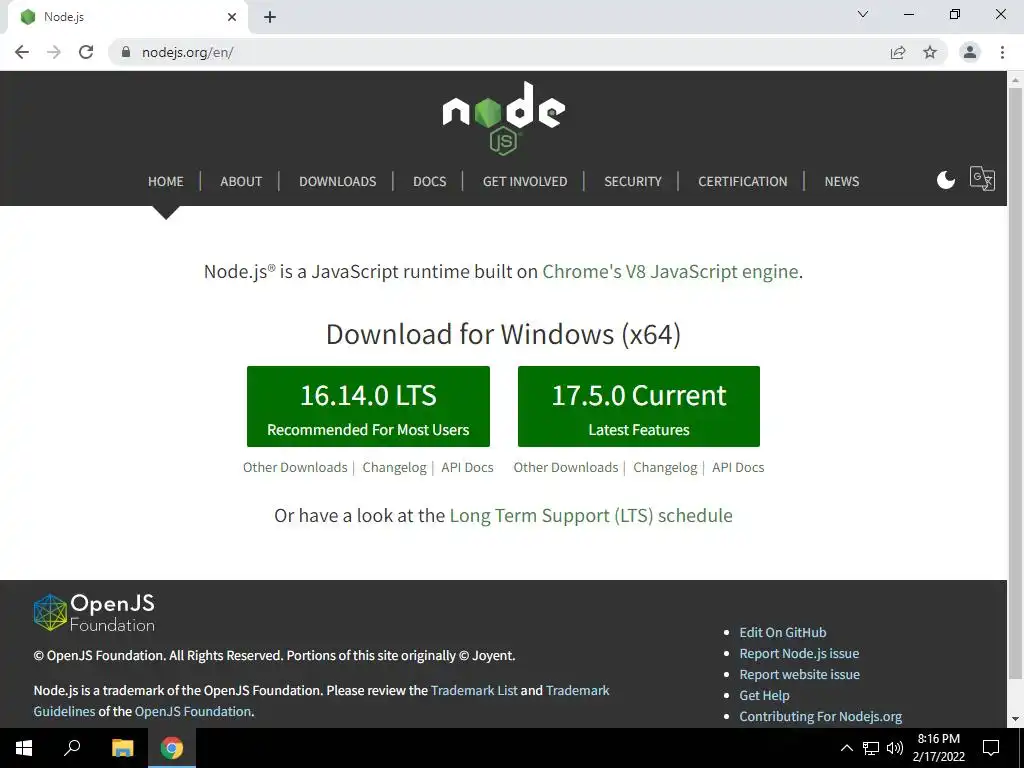Image resolution: width=1024 pixels, height=768 pixels.
Task: Share this page using the share icon
Action: coord(898,52)
